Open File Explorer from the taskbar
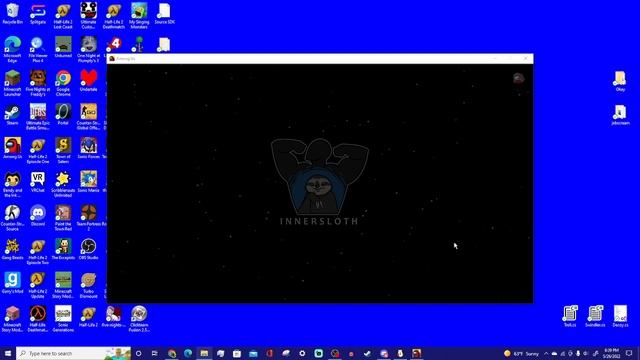Image resolution: width=640 pixels, height=360 pixels. (204, 353)
